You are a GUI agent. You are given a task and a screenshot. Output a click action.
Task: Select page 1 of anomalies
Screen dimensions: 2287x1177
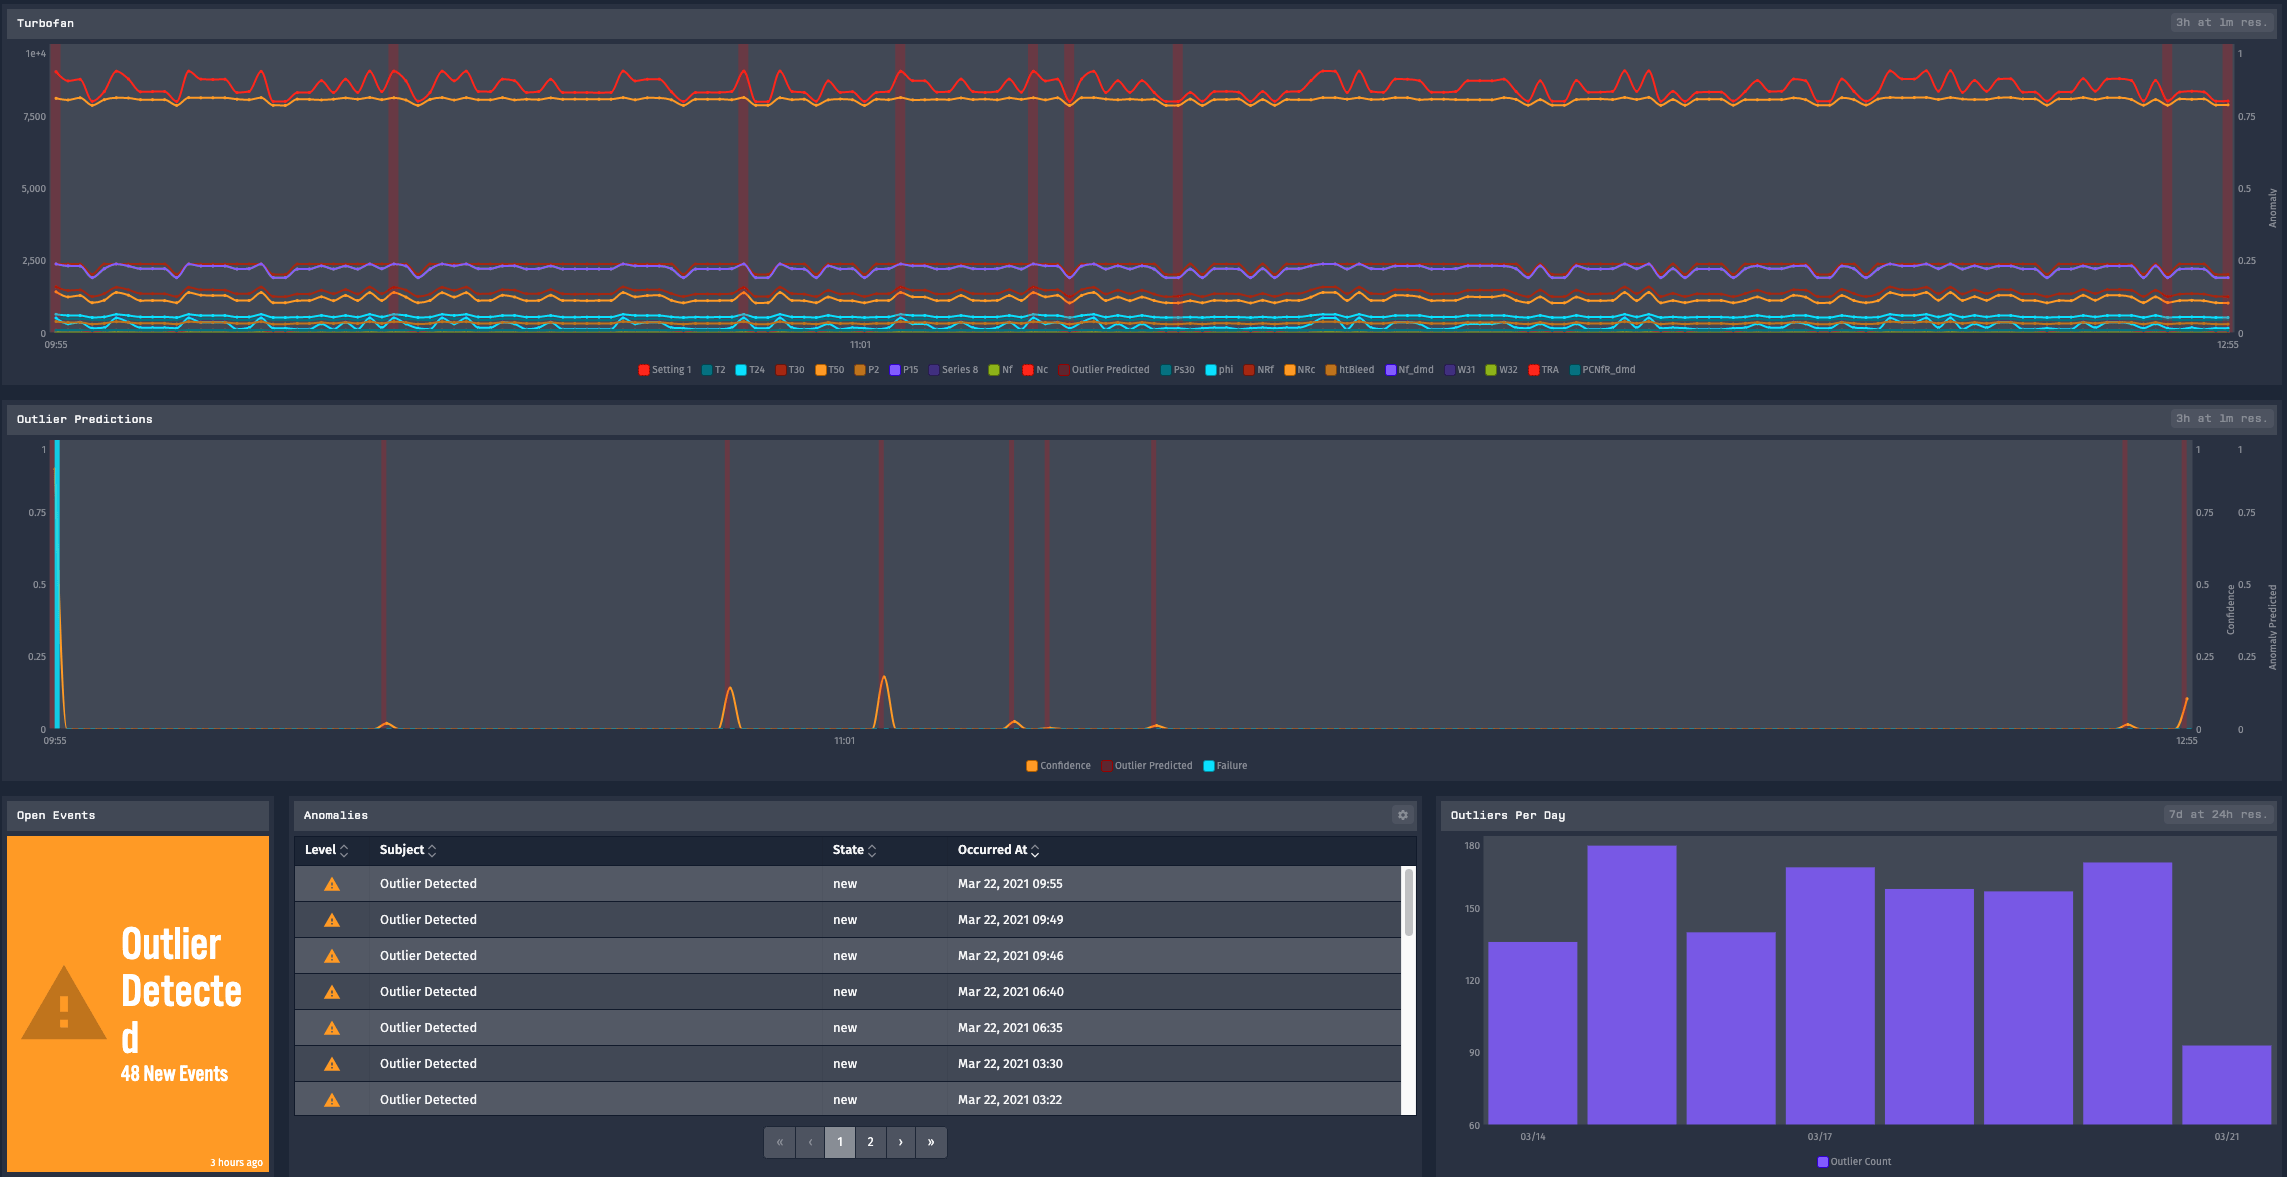840,1142
